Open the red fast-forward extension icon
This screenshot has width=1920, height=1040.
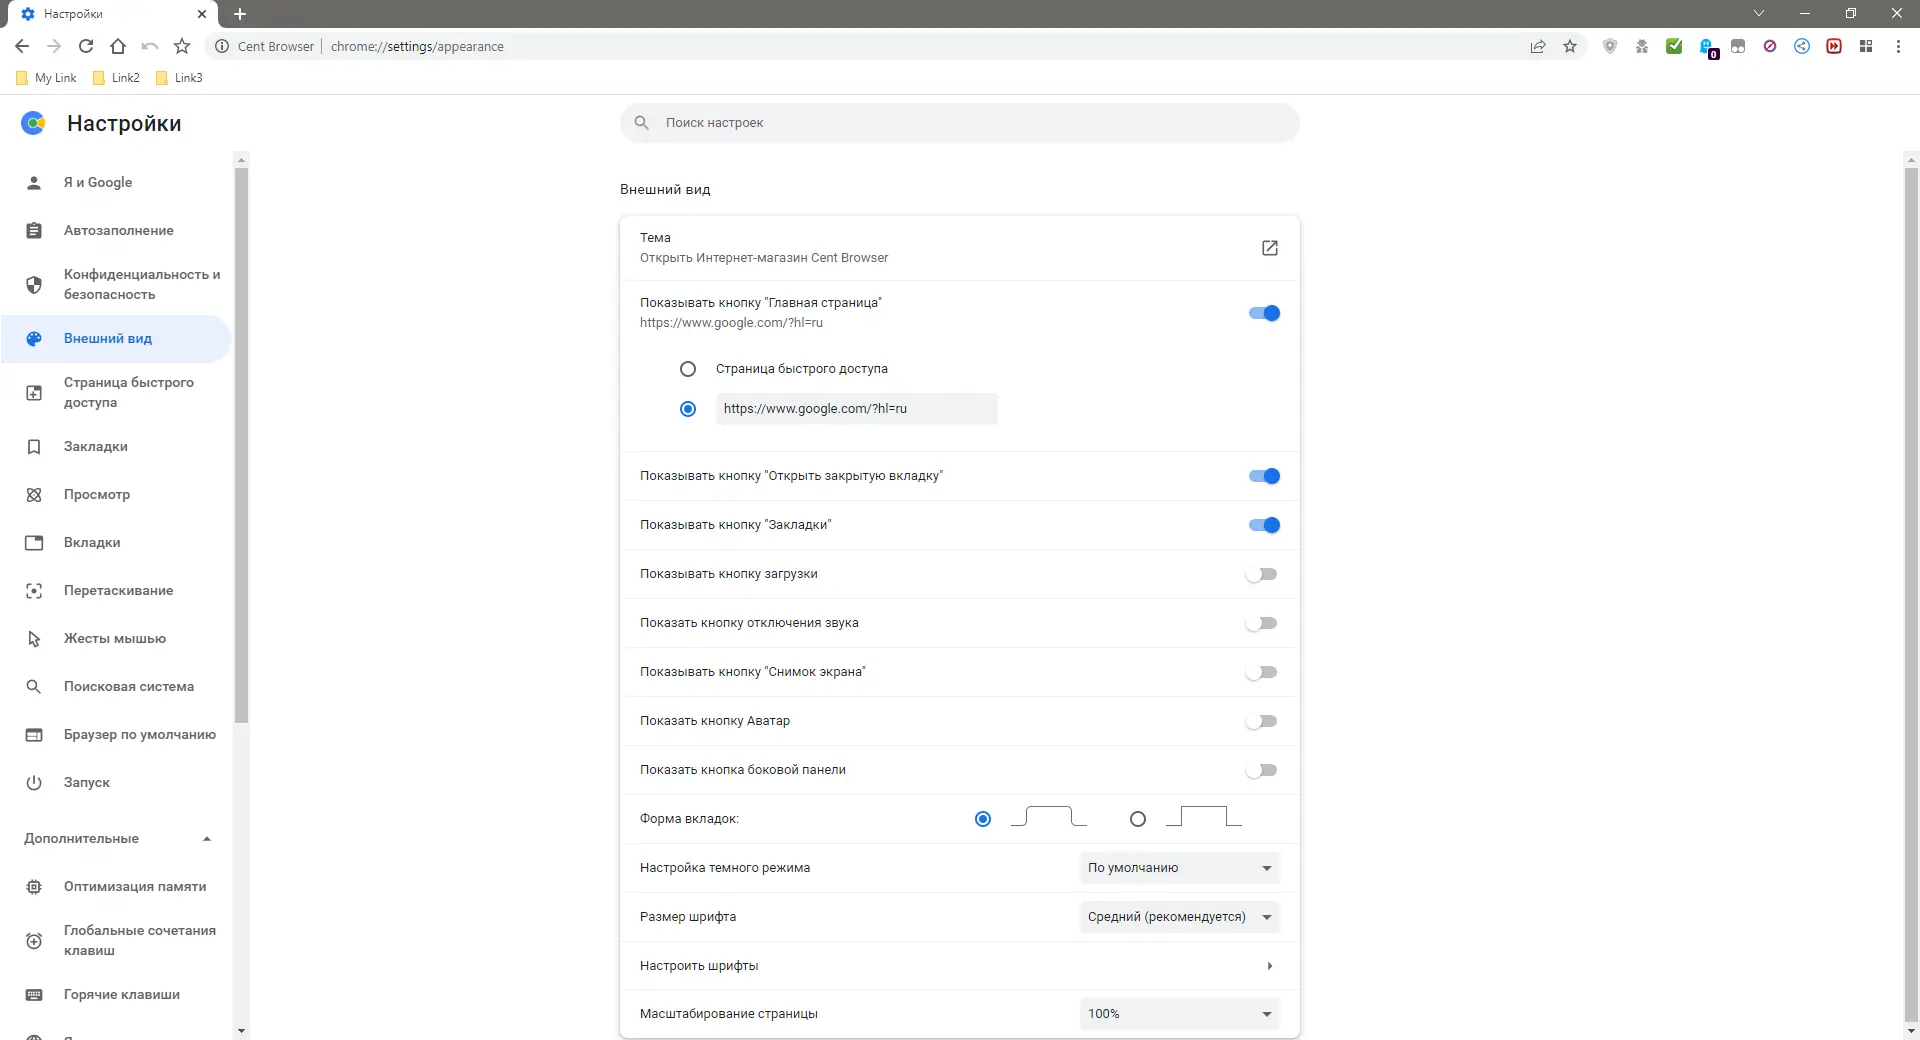coord(1834,46)
